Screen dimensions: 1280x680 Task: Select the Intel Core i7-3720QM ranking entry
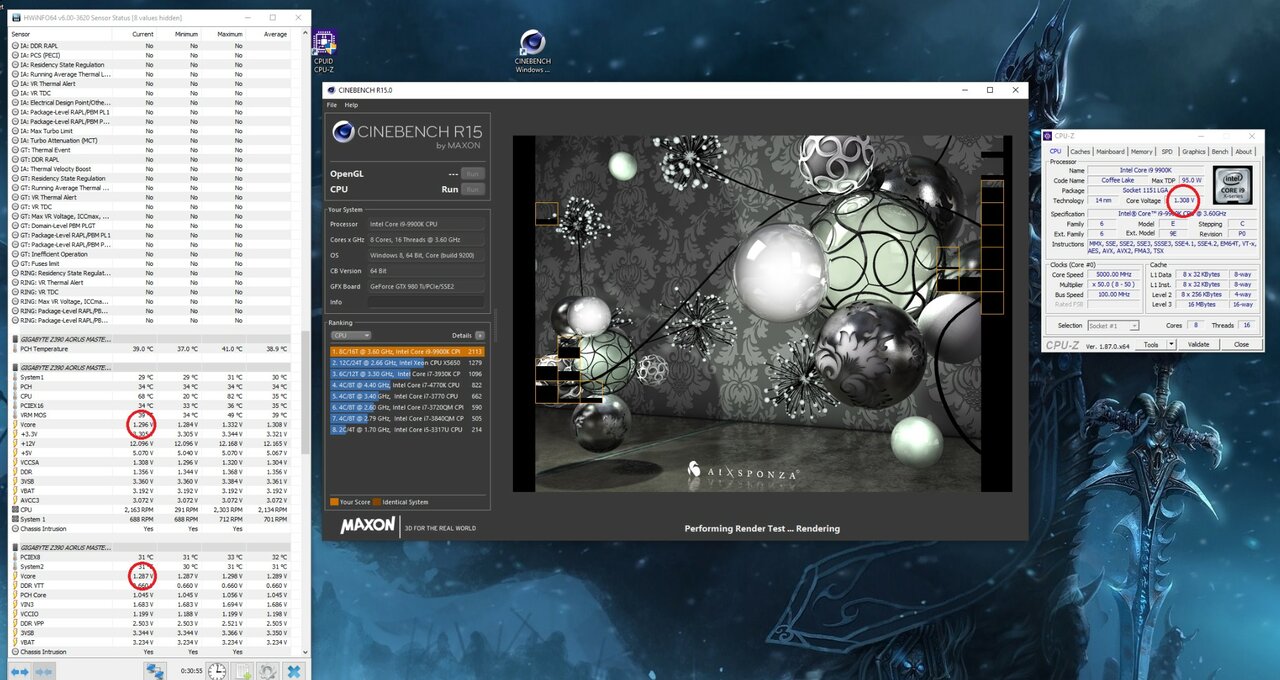click(407, 407)
